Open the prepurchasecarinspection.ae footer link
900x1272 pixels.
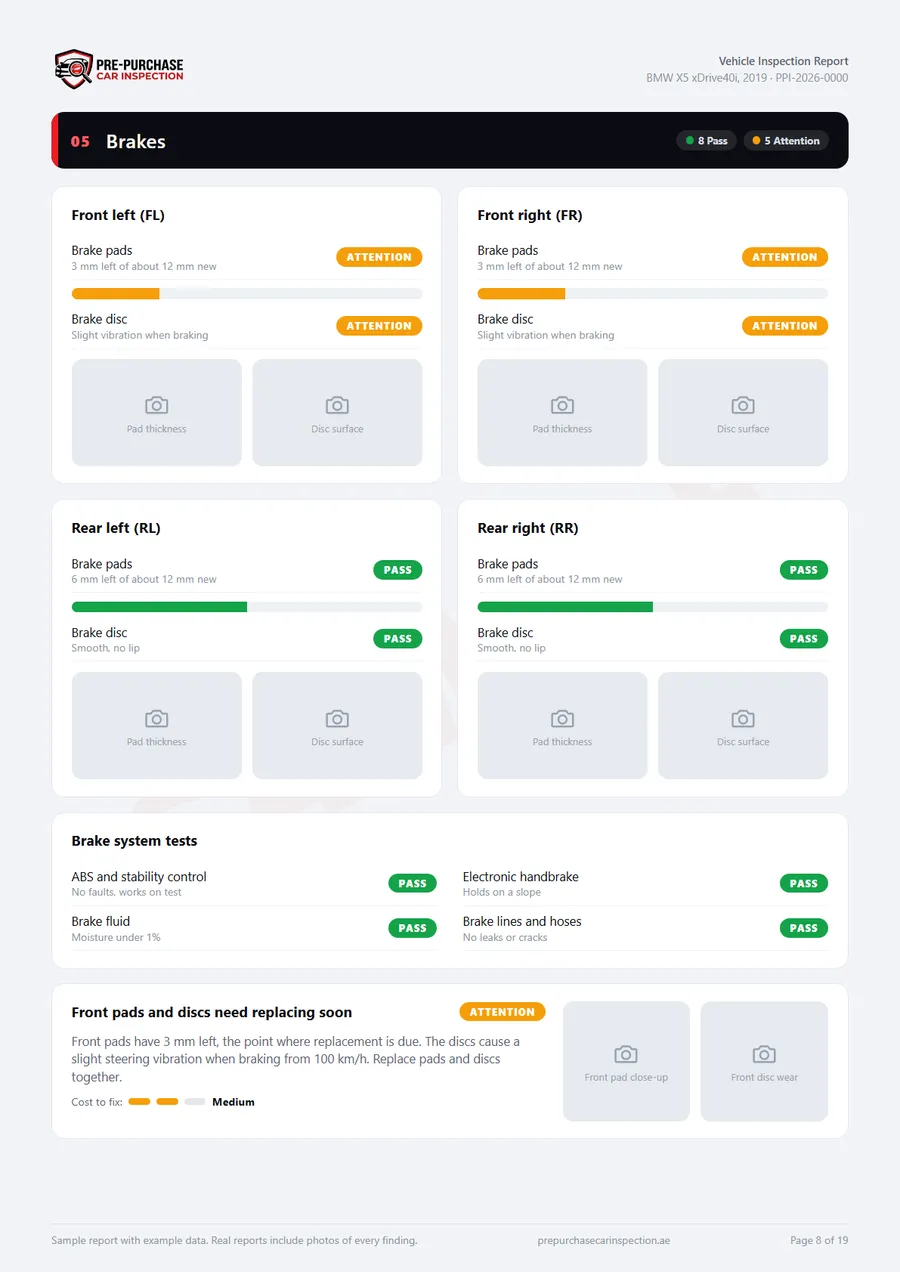tap(604, 1240)
